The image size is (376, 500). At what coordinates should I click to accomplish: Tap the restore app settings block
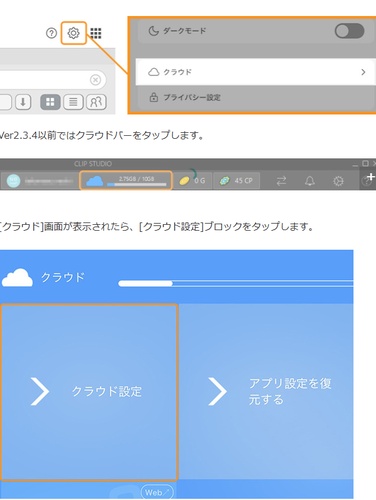[266, 392]
